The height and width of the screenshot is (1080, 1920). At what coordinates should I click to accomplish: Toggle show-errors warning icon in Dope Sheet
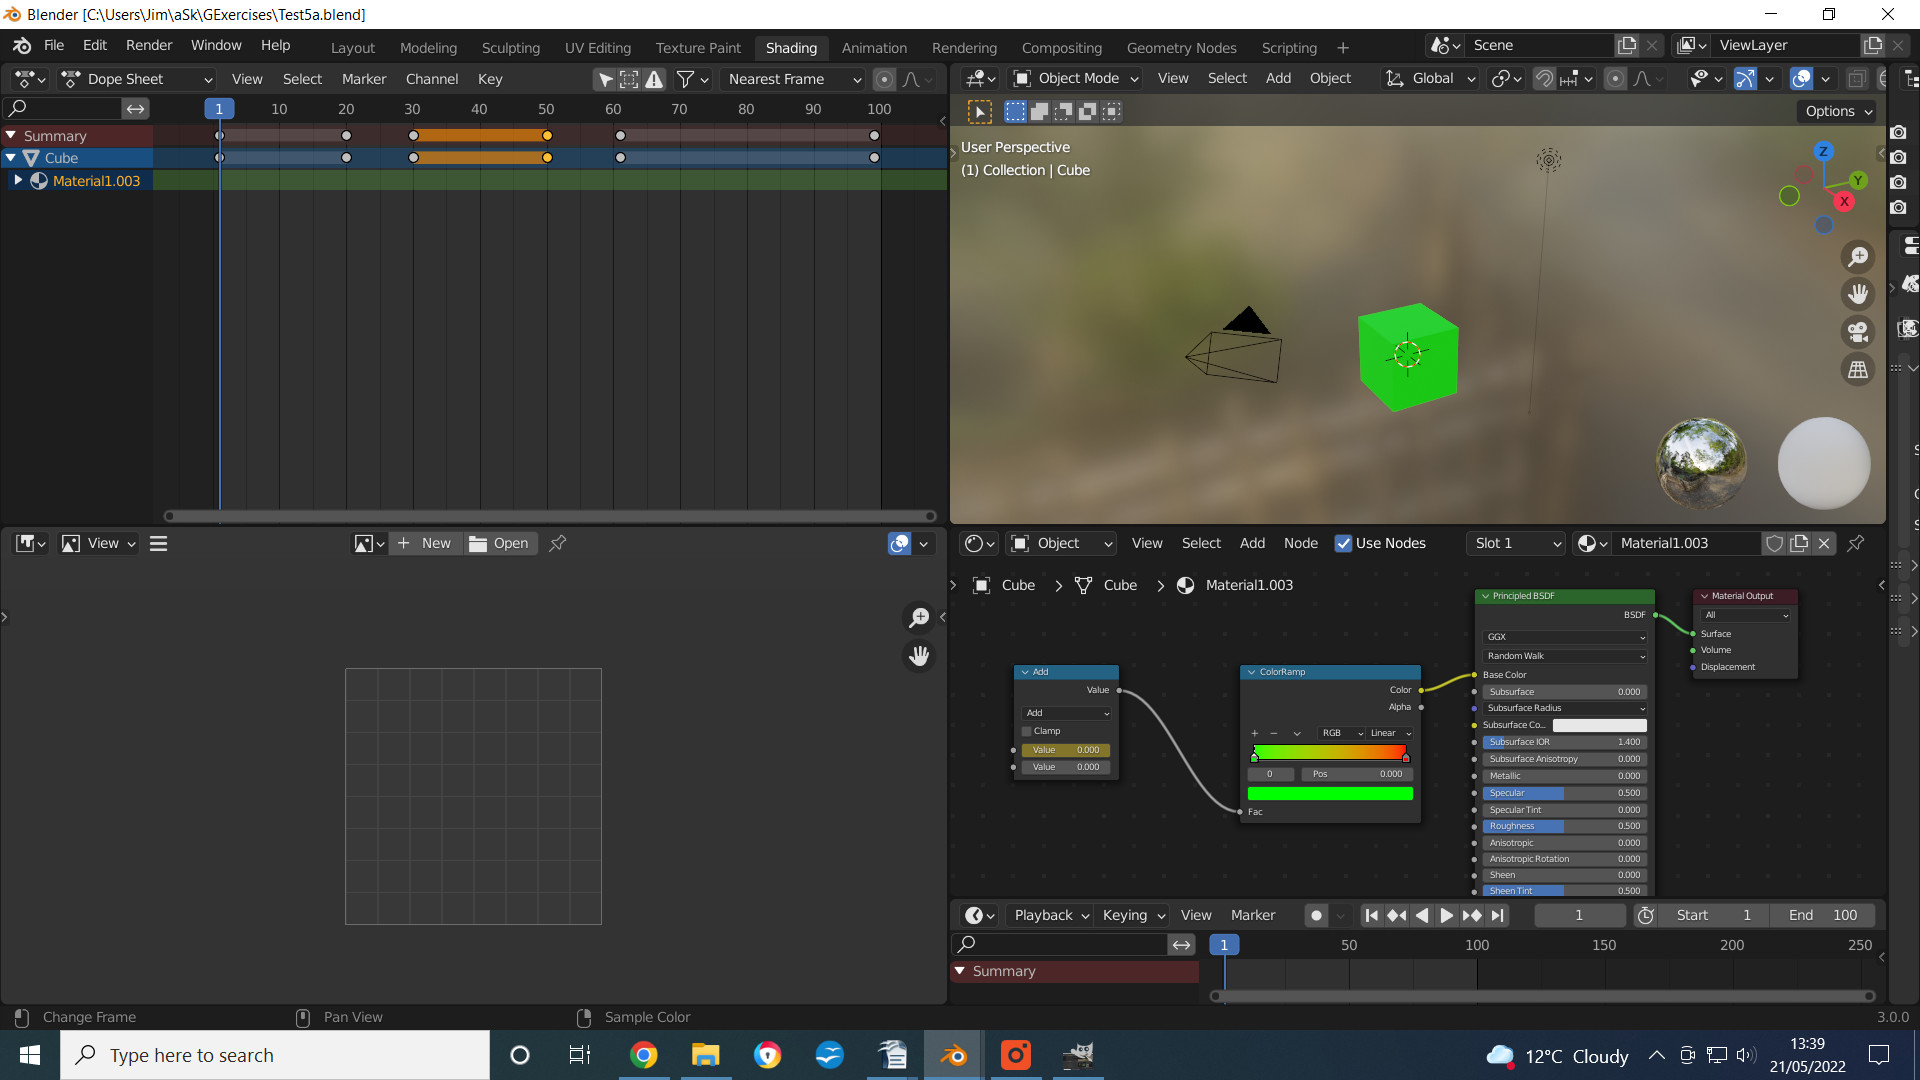click(x=654, y=79)
